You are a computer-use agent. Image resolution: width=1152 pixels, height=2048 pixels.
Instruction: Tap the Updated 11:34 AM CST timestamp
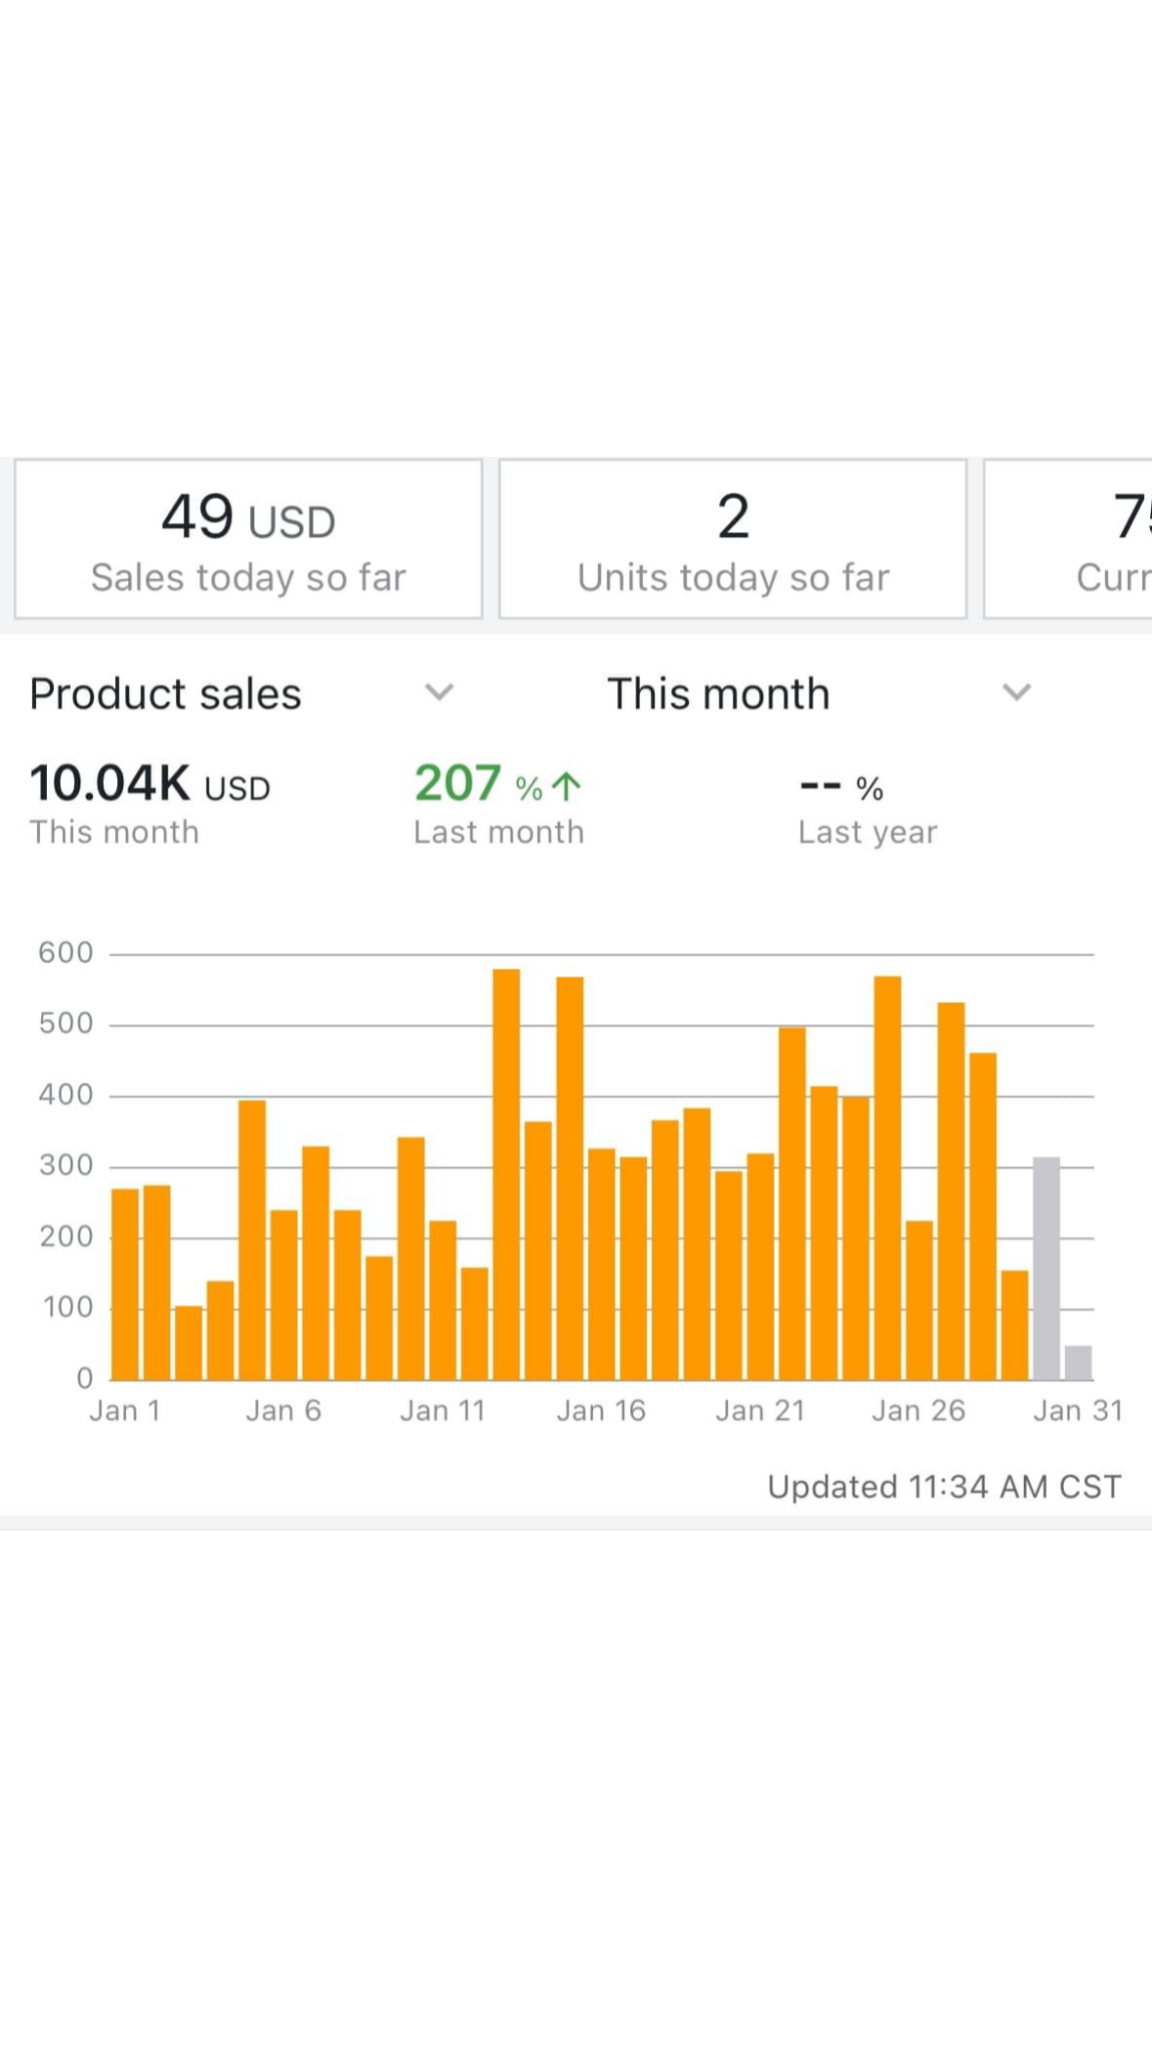(x=944, y=1487)
